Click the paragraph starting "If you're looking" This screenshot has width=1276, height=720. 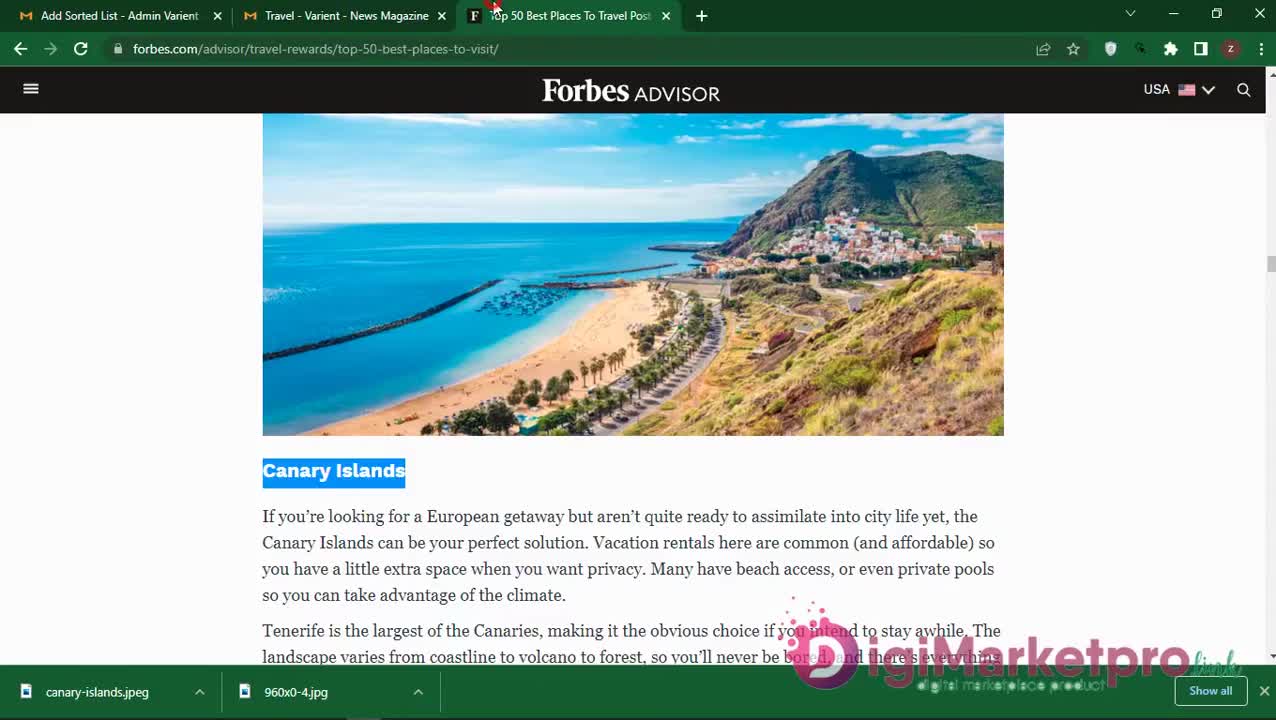(628, 556)
